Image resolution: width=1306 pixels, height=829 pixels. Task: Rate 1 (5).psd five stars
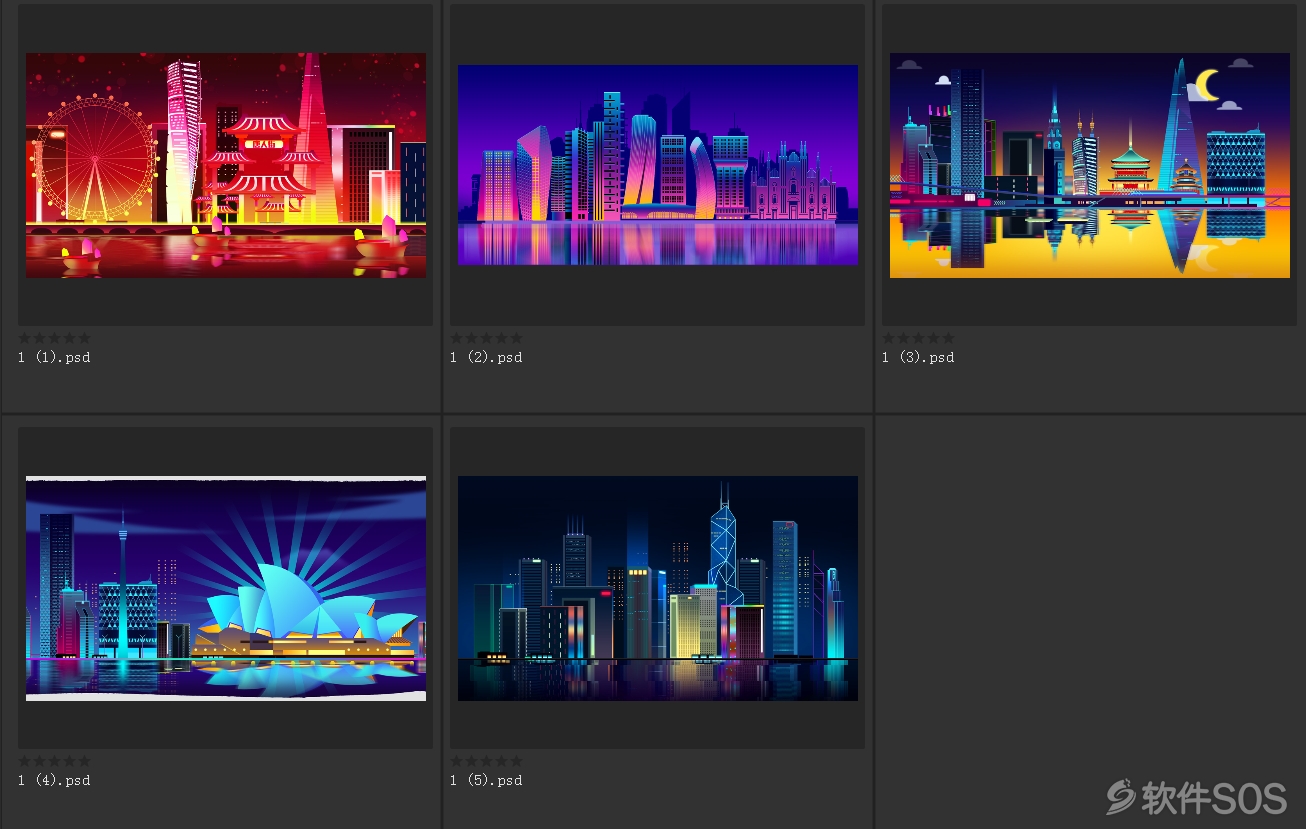coord(517,761)
